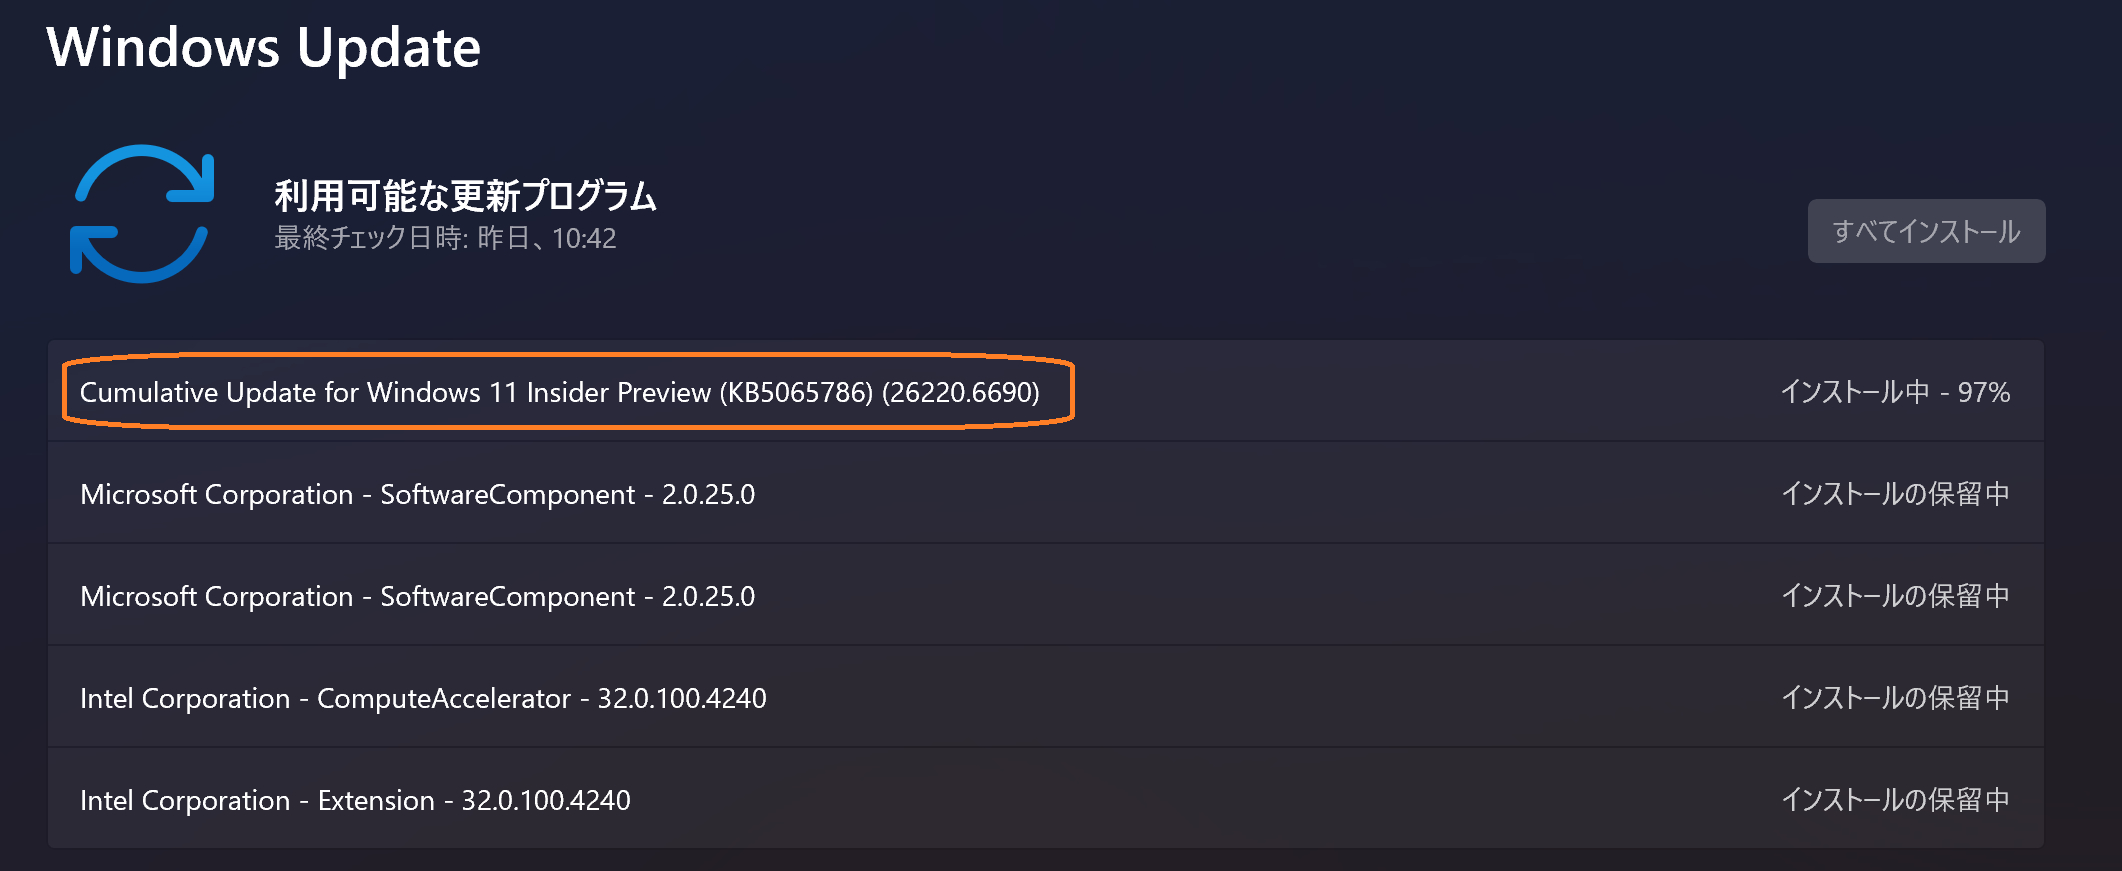Click the 10:42 last-check time
This screenshot has width=2122, height=871.
pos(584,239)
